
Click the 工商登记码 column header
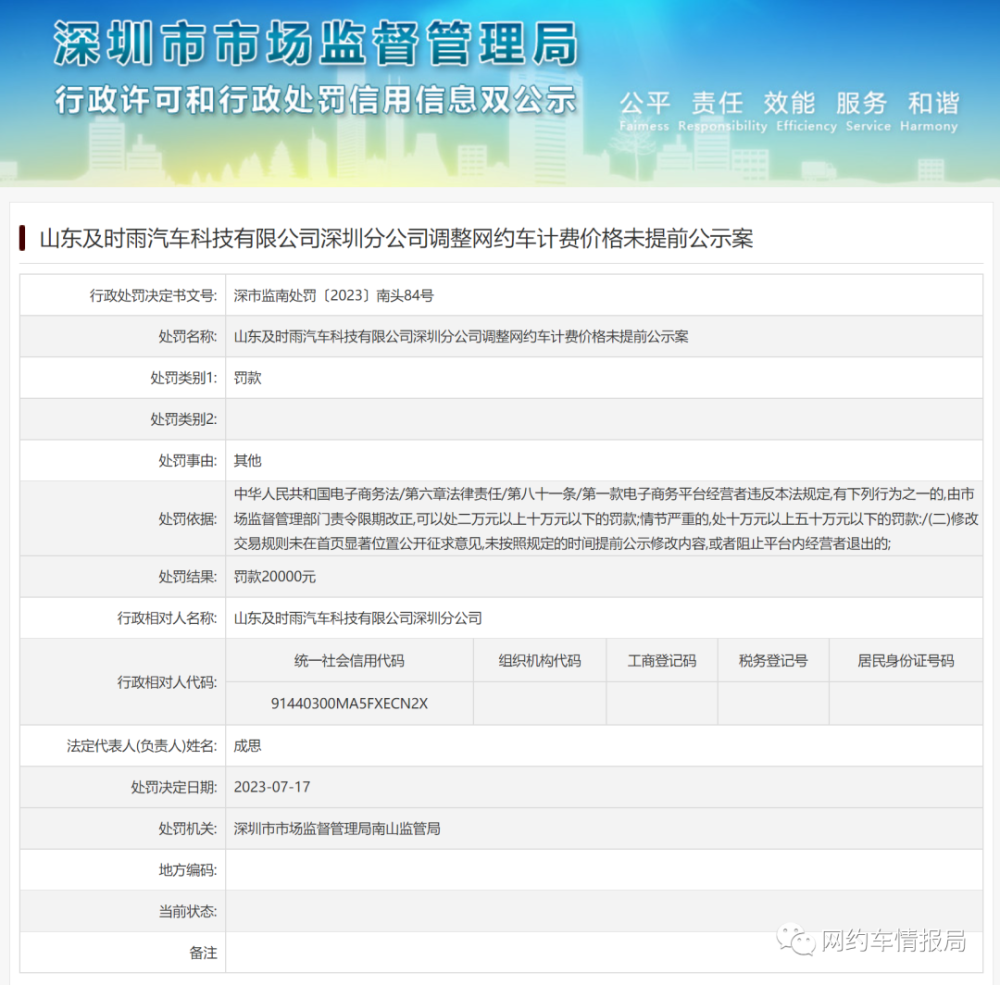click(x=662, y=661)
